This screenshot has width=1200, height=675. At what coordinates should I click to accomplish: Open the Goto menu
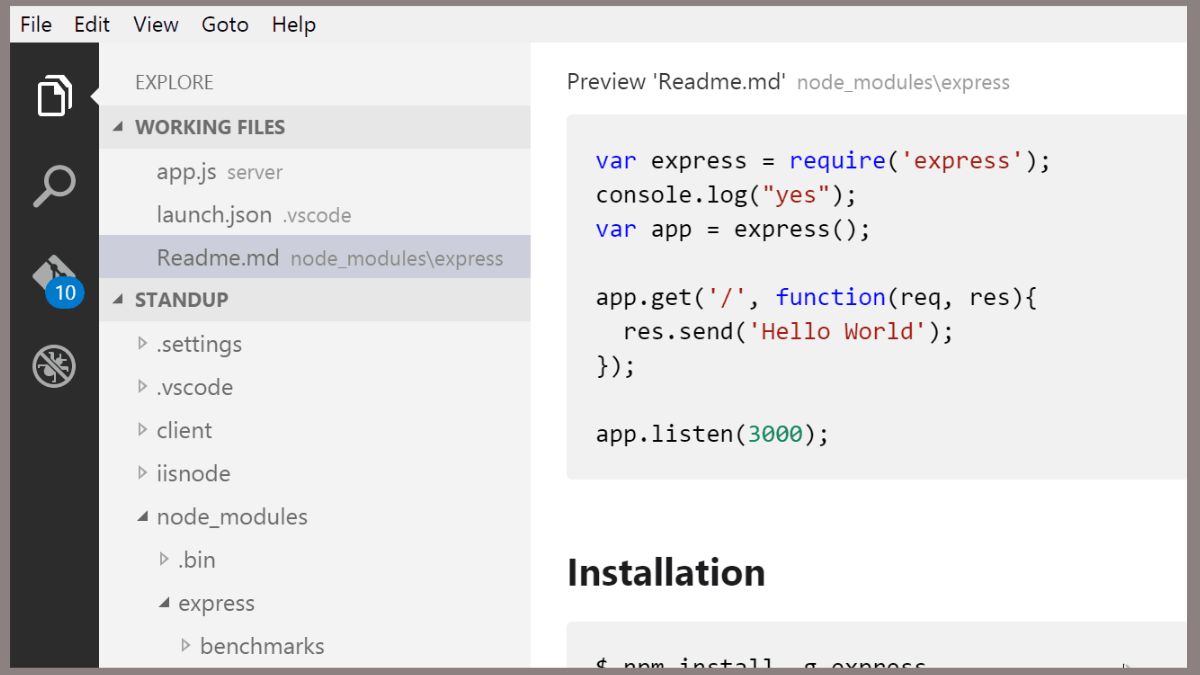[x=225, y=24]
